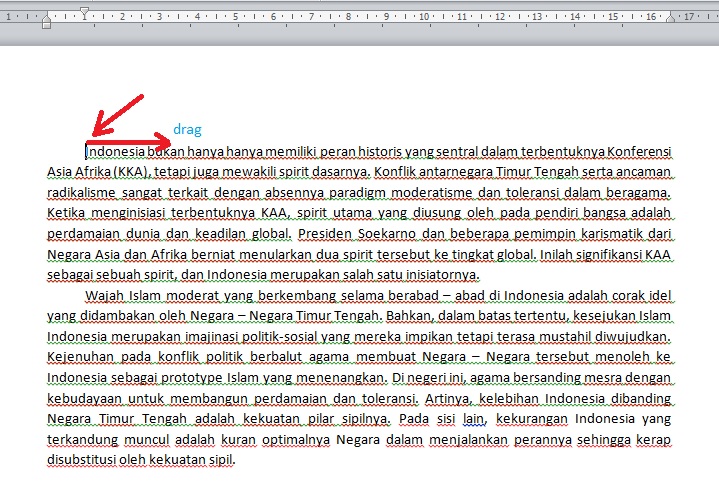Click the word "imajinasi"
Image resolution: width=719 pixels, height=481 pixels.
211,337
